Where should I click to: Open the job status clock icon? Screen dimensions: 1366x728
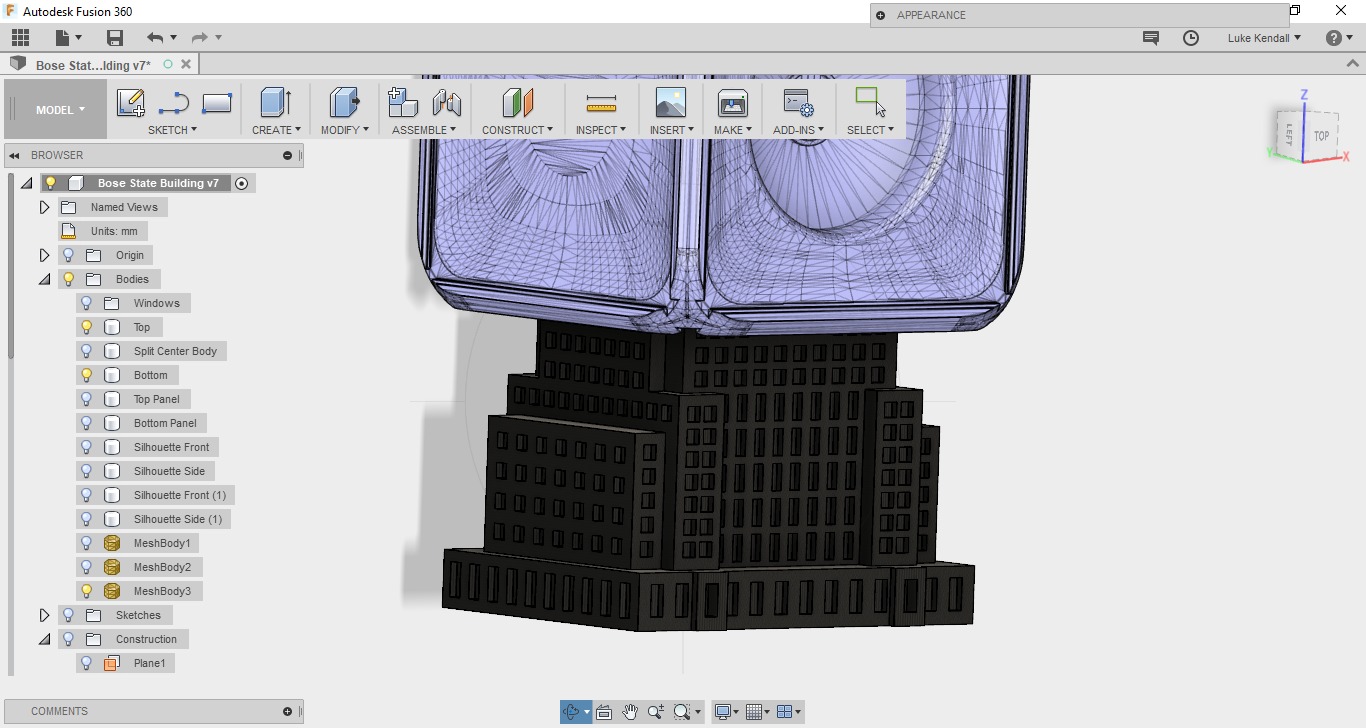point(1190,38)
